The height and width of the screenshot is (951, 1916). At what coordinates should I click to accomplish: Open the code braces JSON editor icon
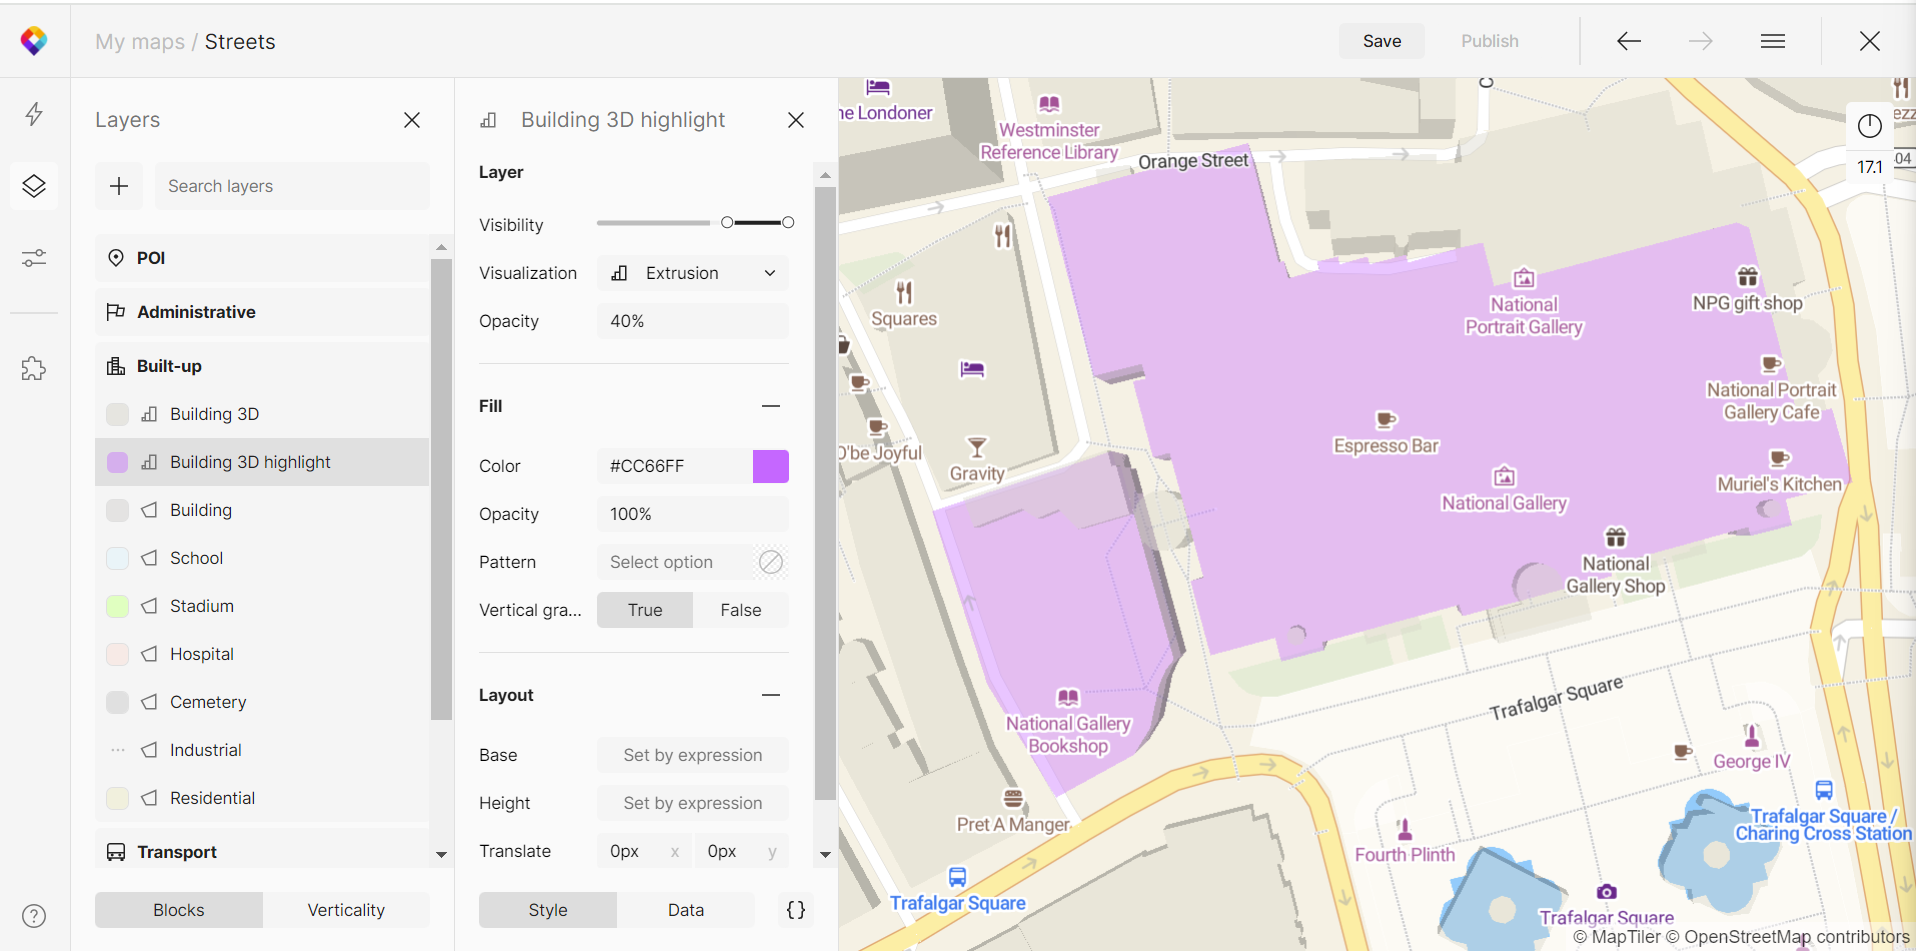(796, 910)
